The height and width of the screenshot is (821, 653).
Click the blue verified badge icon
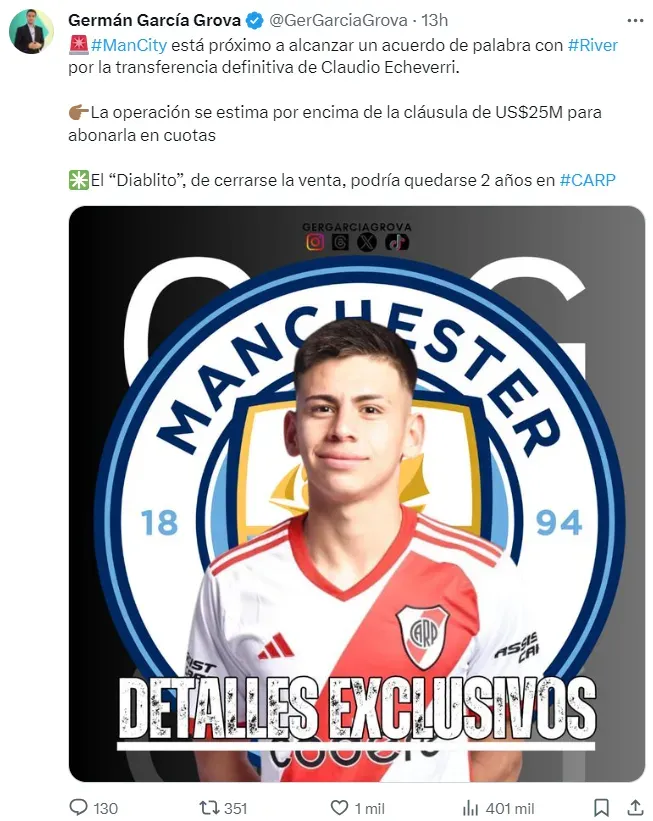255,20
